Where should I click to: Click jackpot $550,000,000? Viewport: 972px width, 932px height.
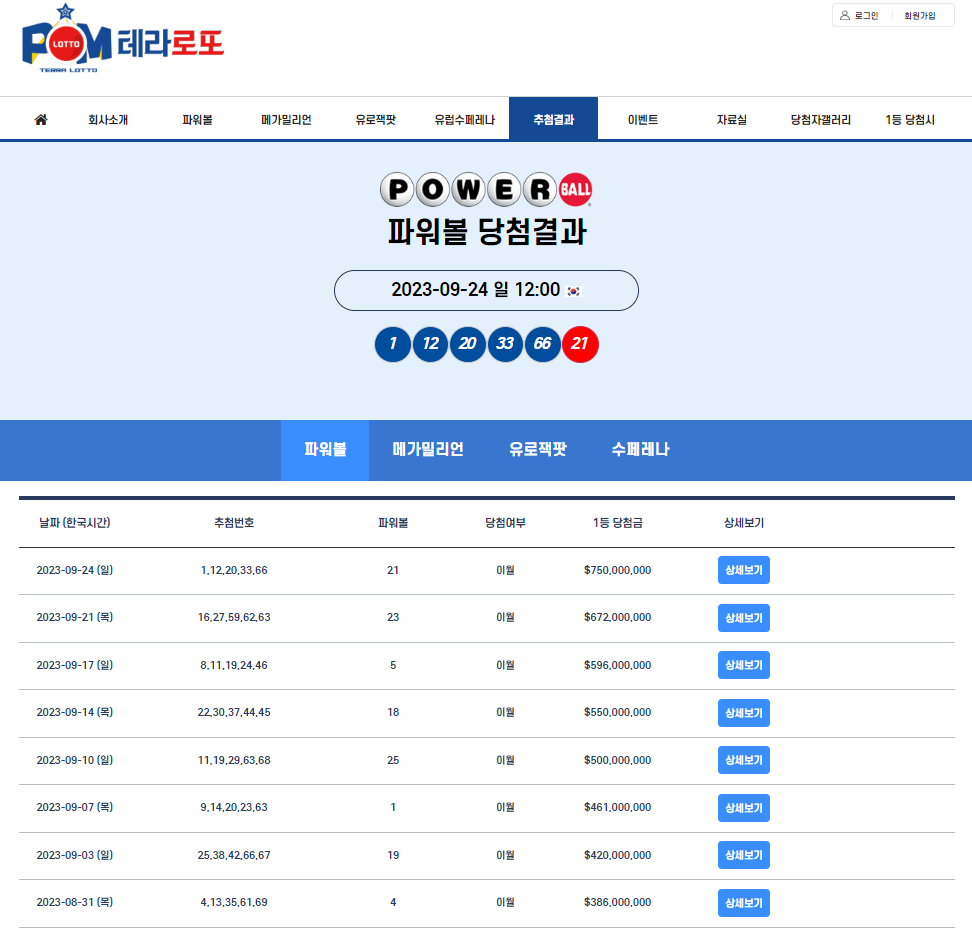(x=617, y=712)
